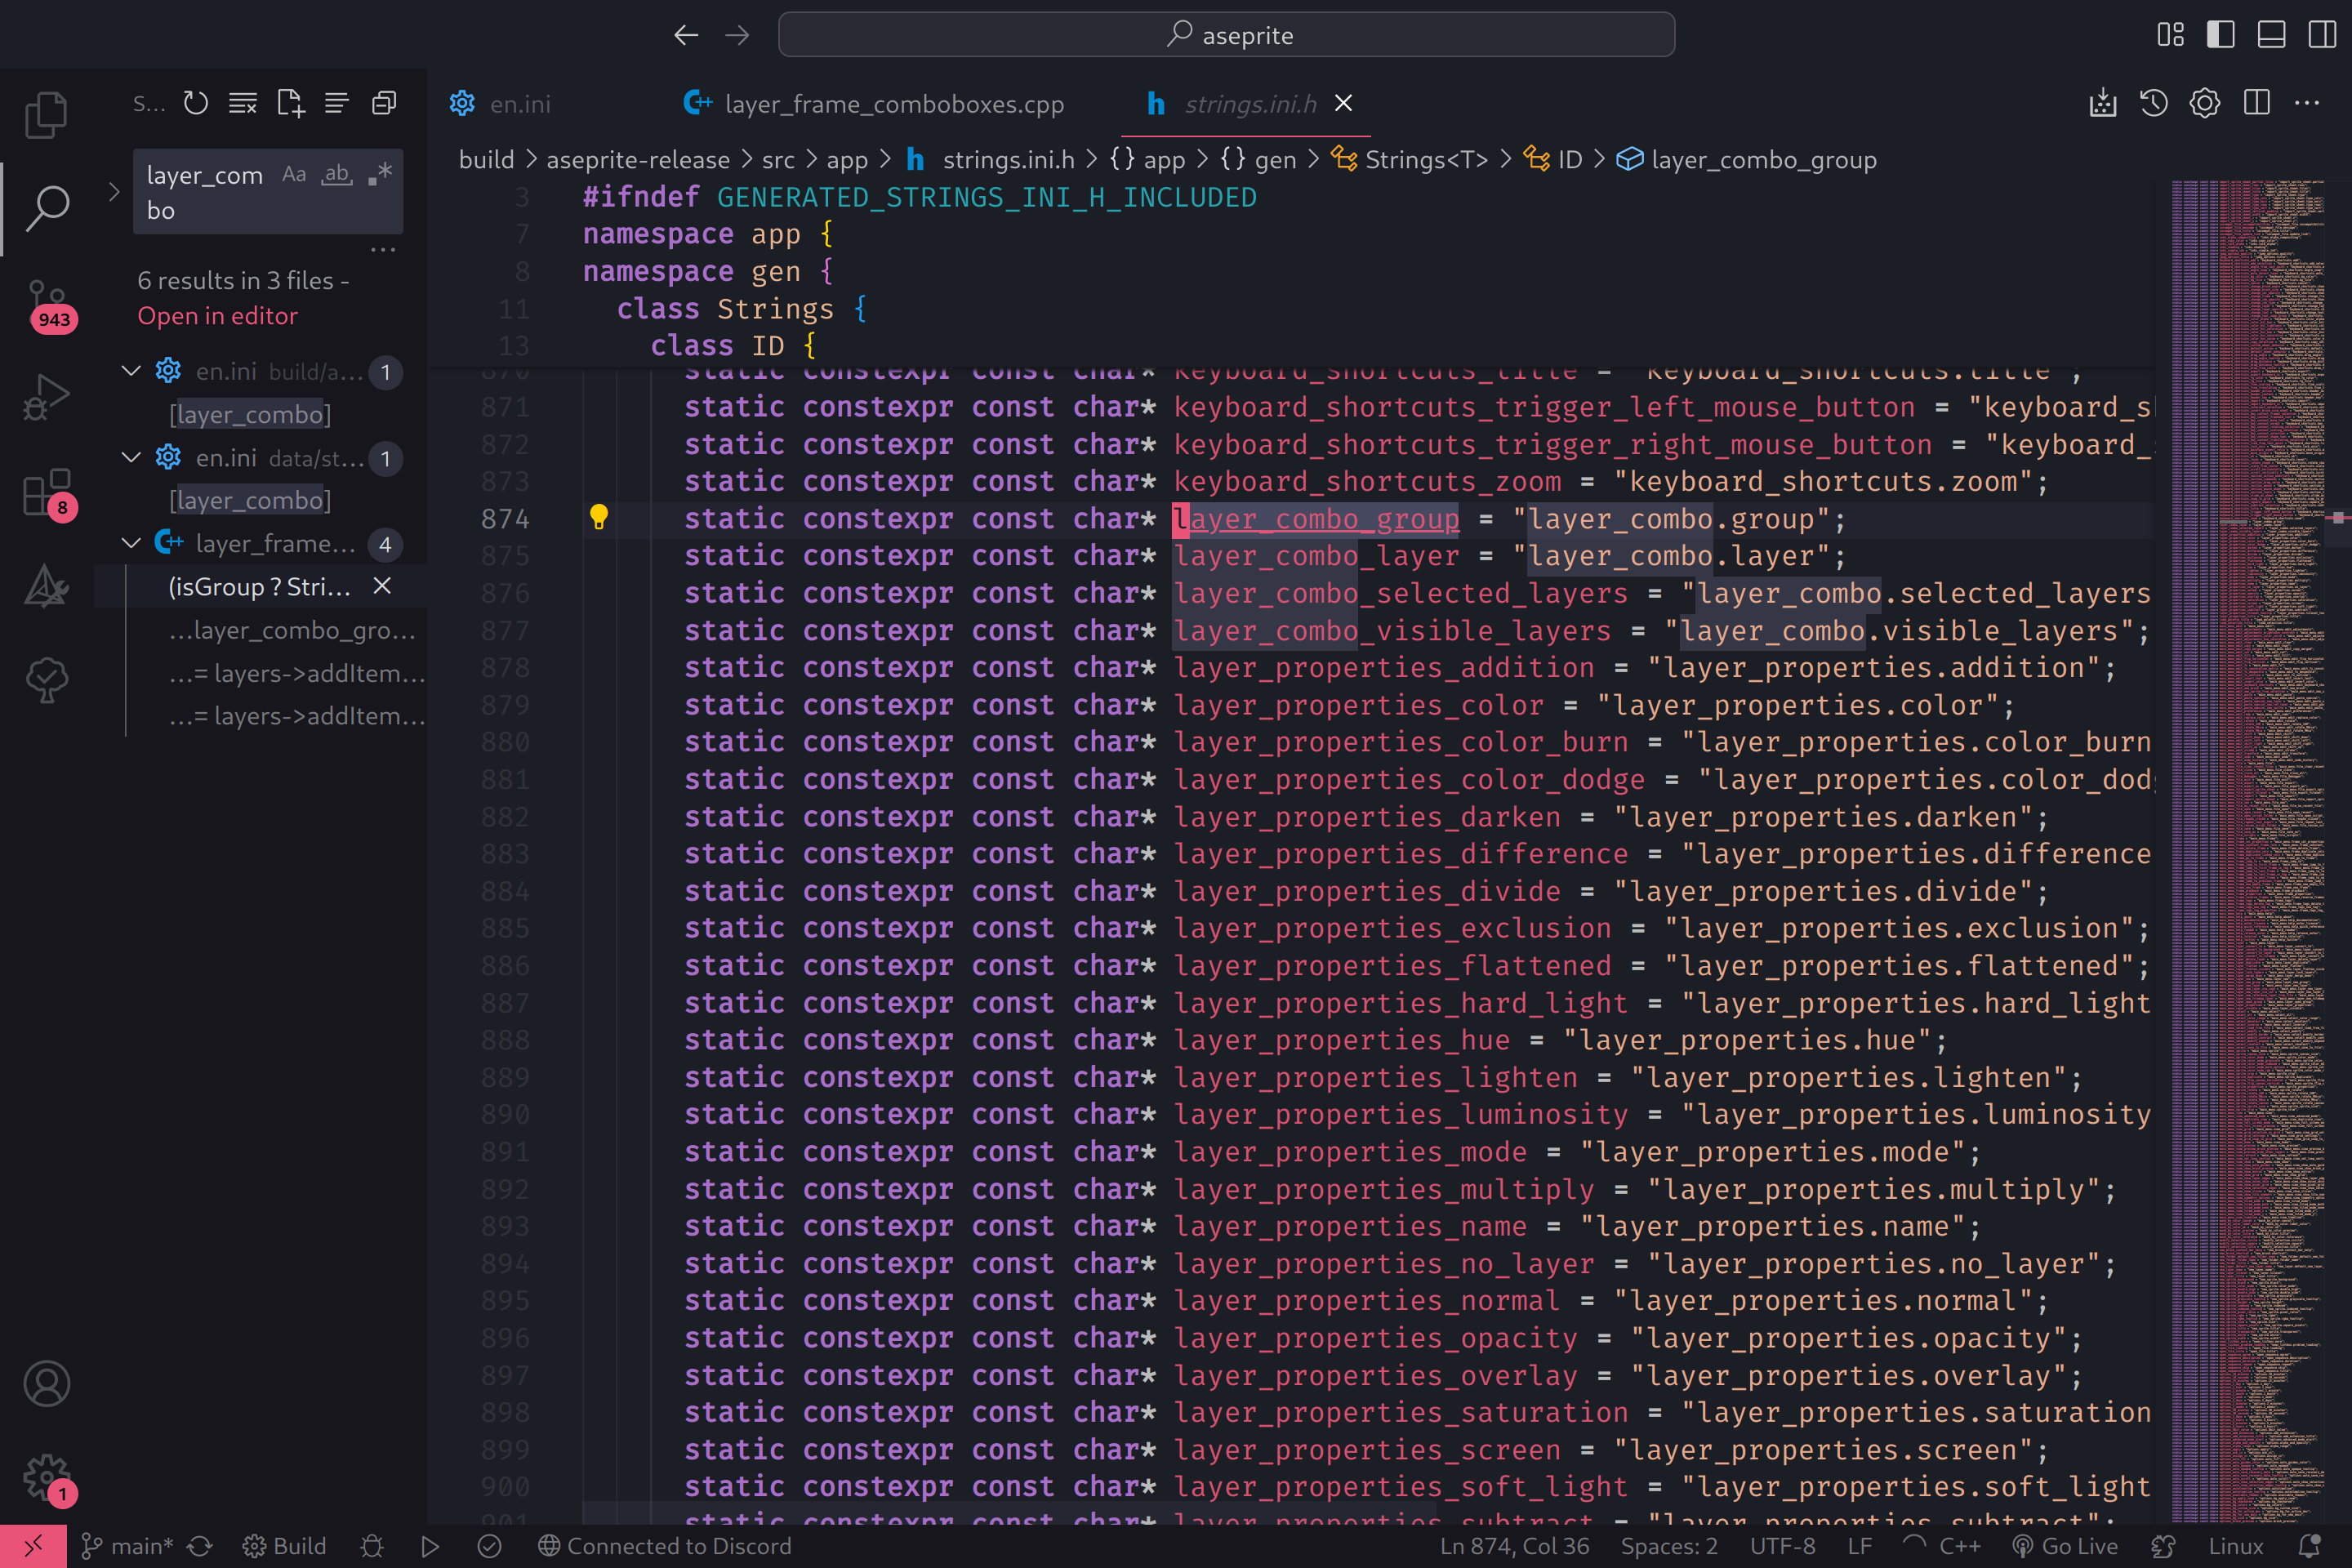Collapse the en.ini build results

click(131, 371)
